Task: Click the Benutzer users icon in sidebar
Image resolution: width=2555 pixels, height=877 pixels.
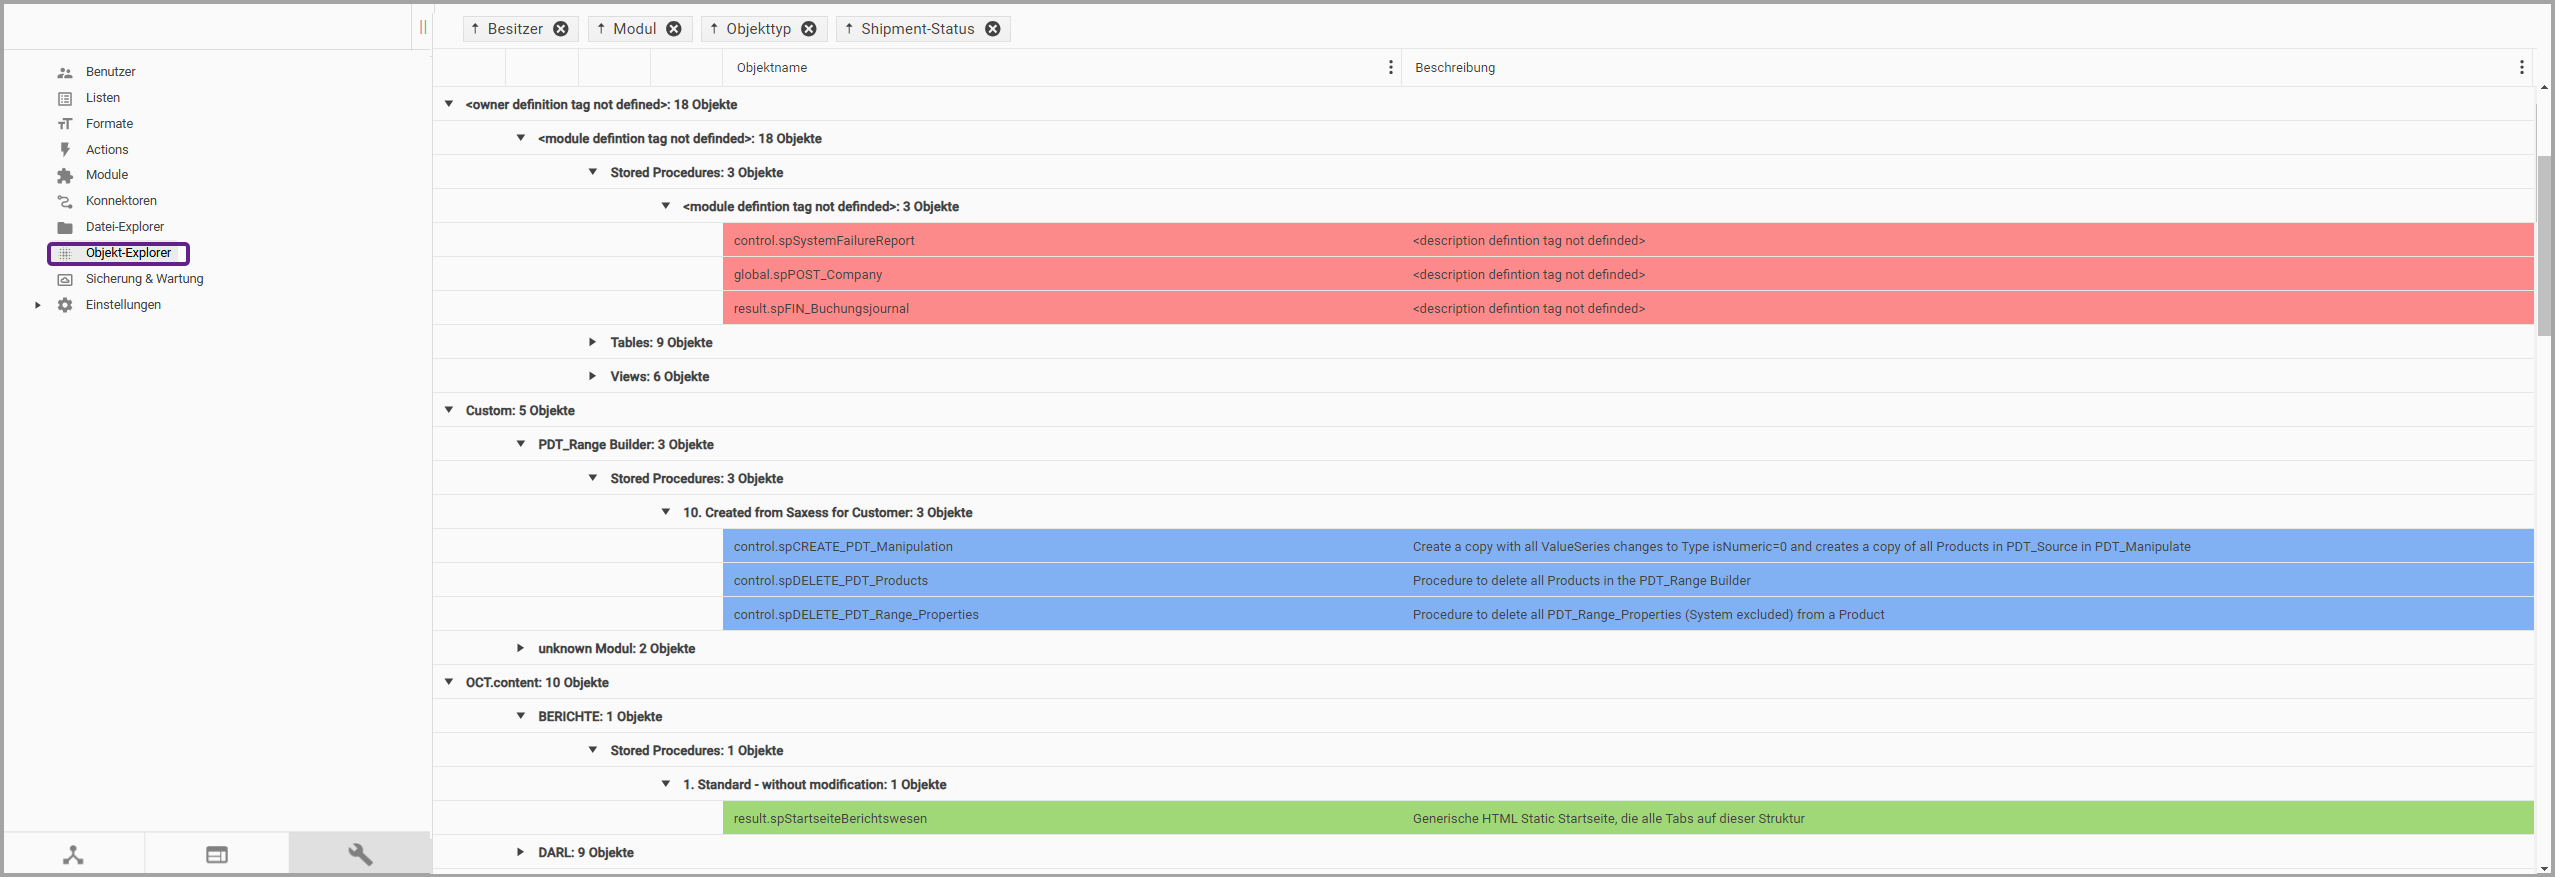Action: pyautogui.click(x=65, y=72)
